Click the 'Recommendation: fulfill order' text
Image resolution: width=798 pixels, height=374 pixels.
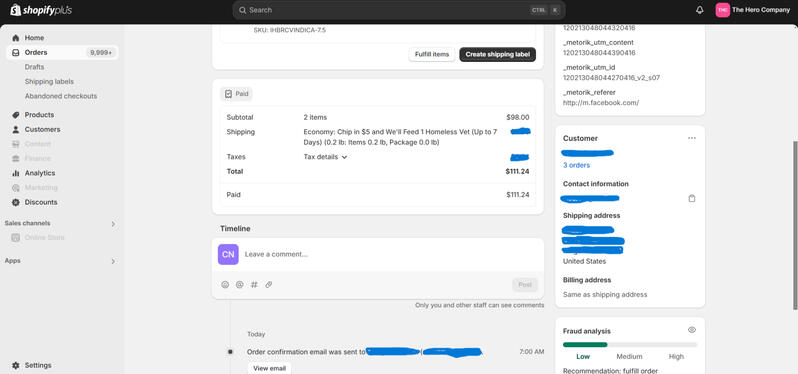click(x=610, y=371)
